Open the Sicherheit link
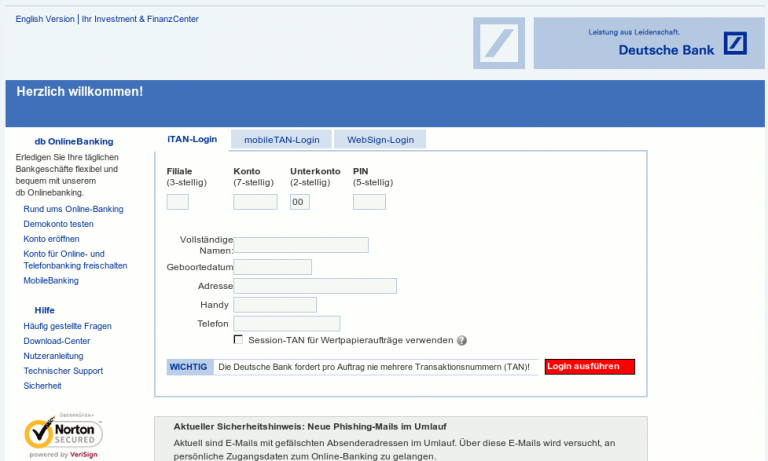 [43, 386]
